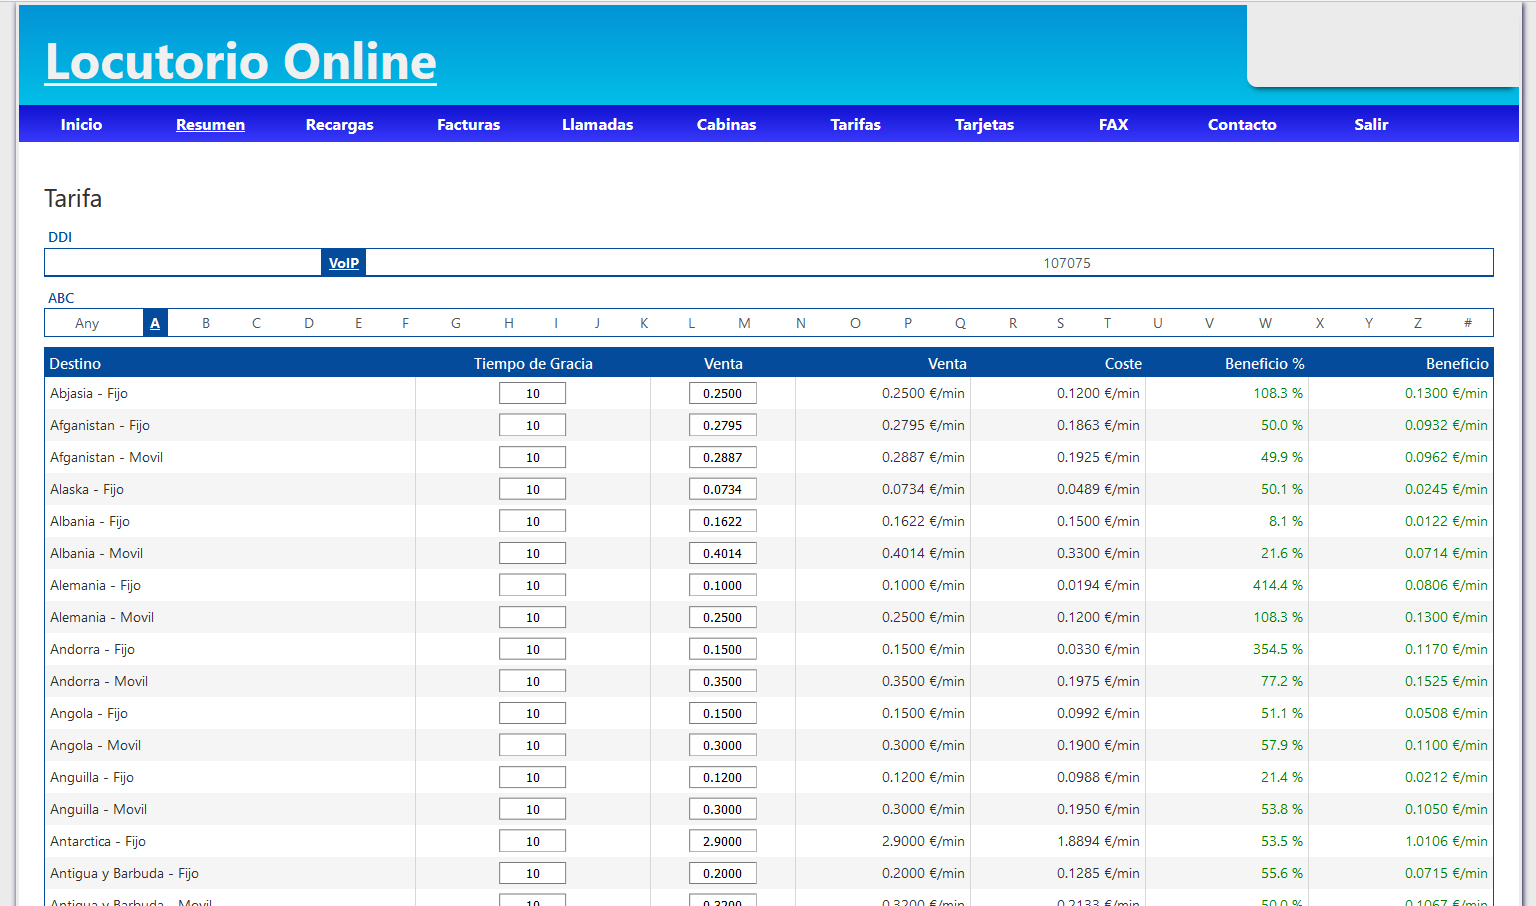The width and height of the screenshot is (1536, 906).
Task: Select the 8.1 % benefit value
Action: 1286,521
